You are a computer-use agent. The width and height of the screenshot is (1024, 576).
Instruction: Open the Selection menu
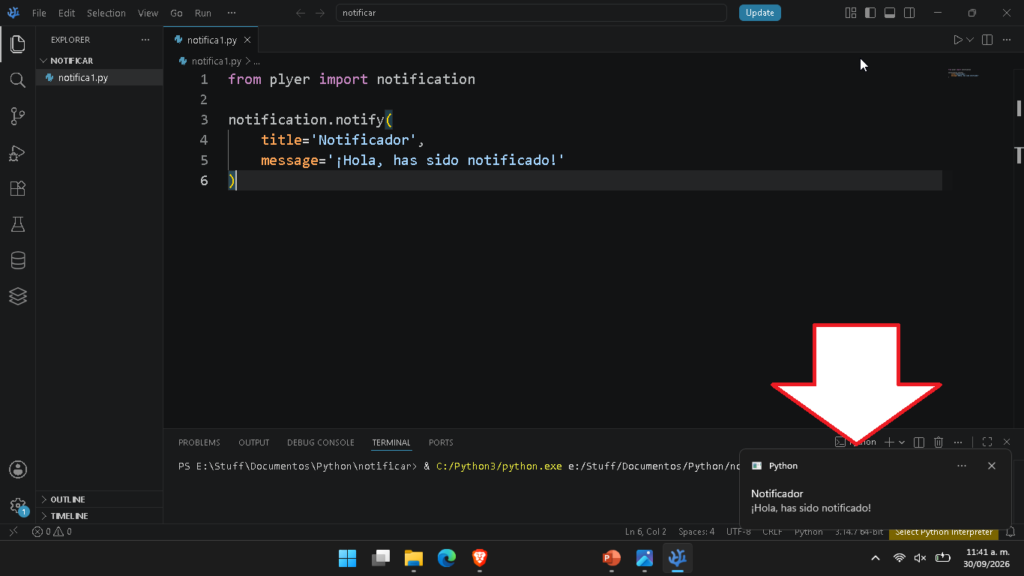point(106,12)
